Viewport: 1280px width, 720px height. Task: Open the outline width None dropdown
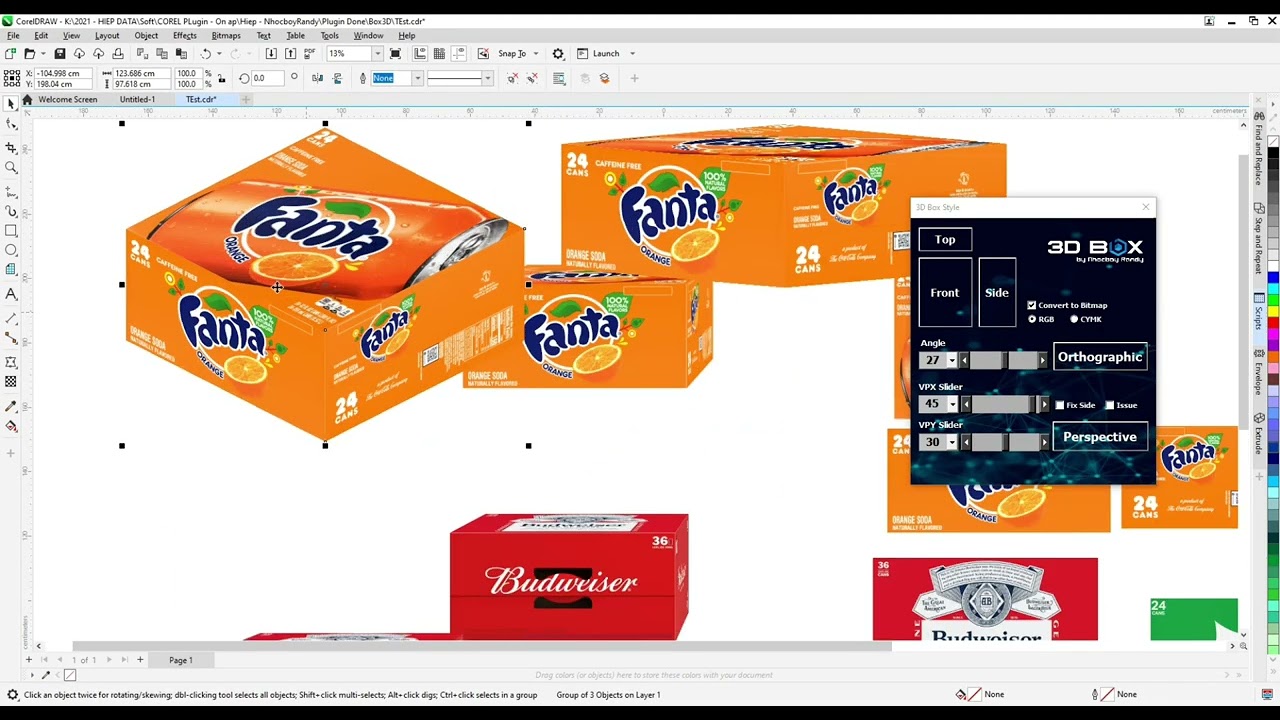[417, 78]
